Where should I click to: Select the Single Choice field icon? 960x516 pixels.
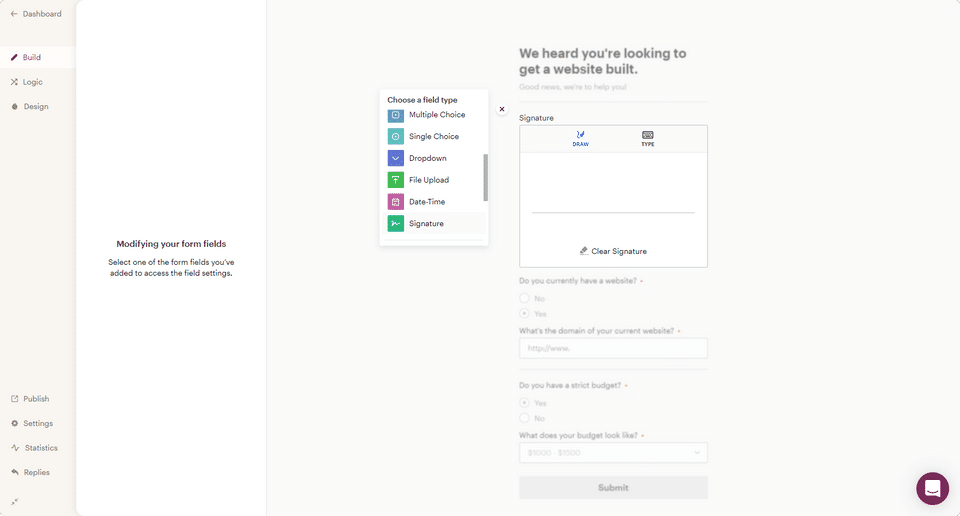[x=396, y=136]
